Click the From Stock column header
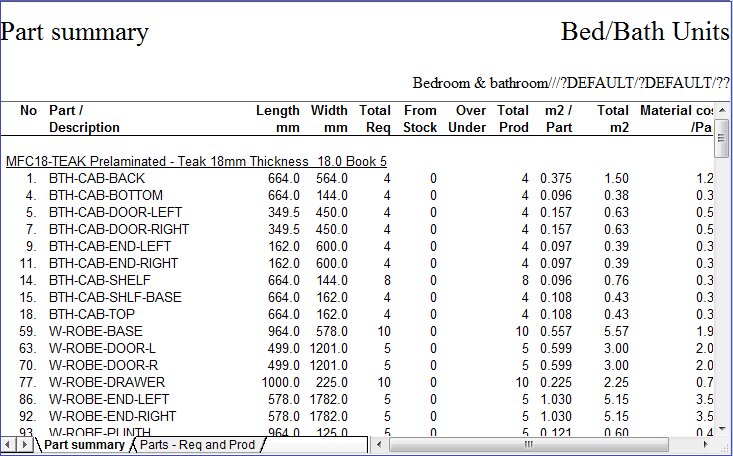The height and width of the screenshot is (456, 733). 420,119
